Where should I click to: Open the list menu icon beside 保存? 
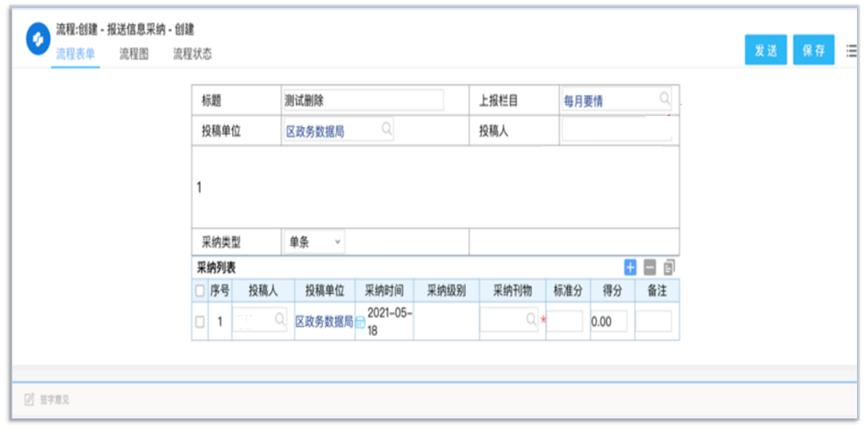pyautogui.click(x=851, y=51)
